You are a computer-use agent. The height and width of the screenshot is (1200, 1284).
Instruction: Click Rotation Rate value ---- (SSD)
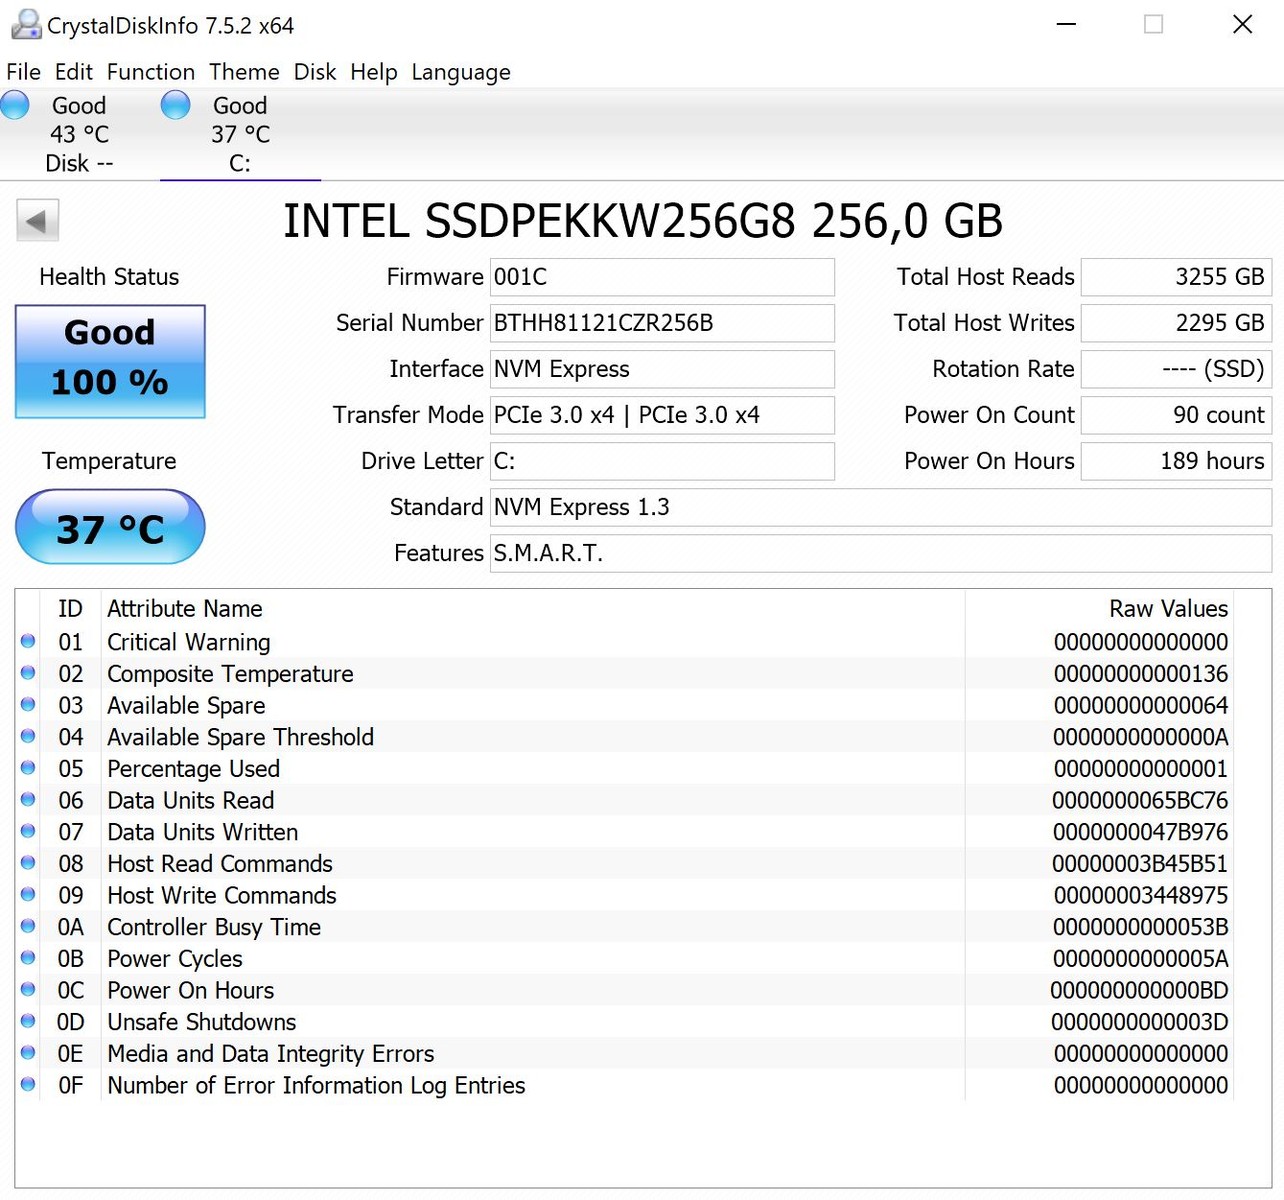pos(1176,369)
